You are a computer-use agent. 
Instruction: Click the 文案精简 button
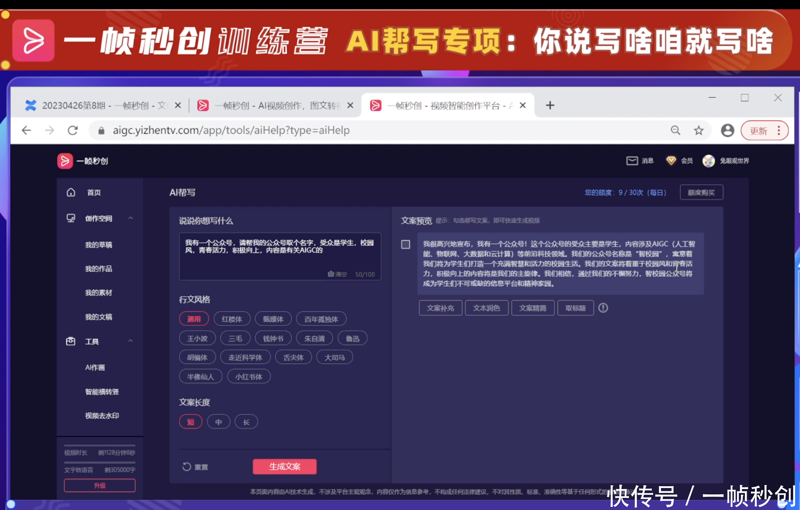[x=533, y=308]
